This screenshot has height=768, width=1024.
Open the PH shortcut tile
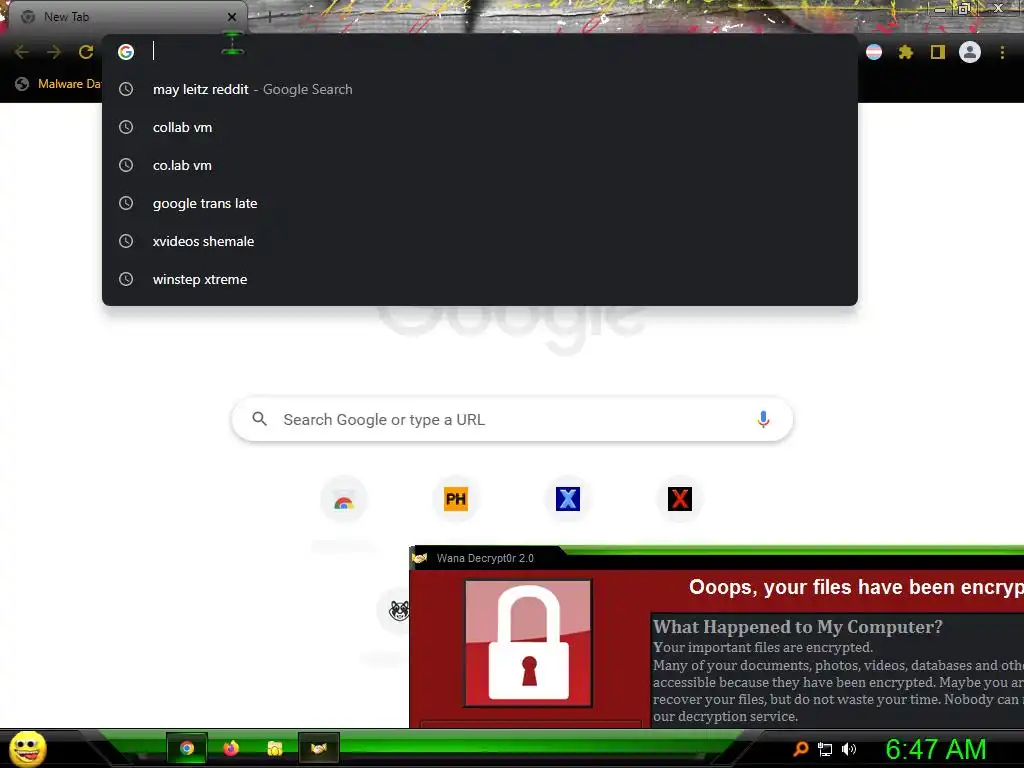[x=456, y=500]
